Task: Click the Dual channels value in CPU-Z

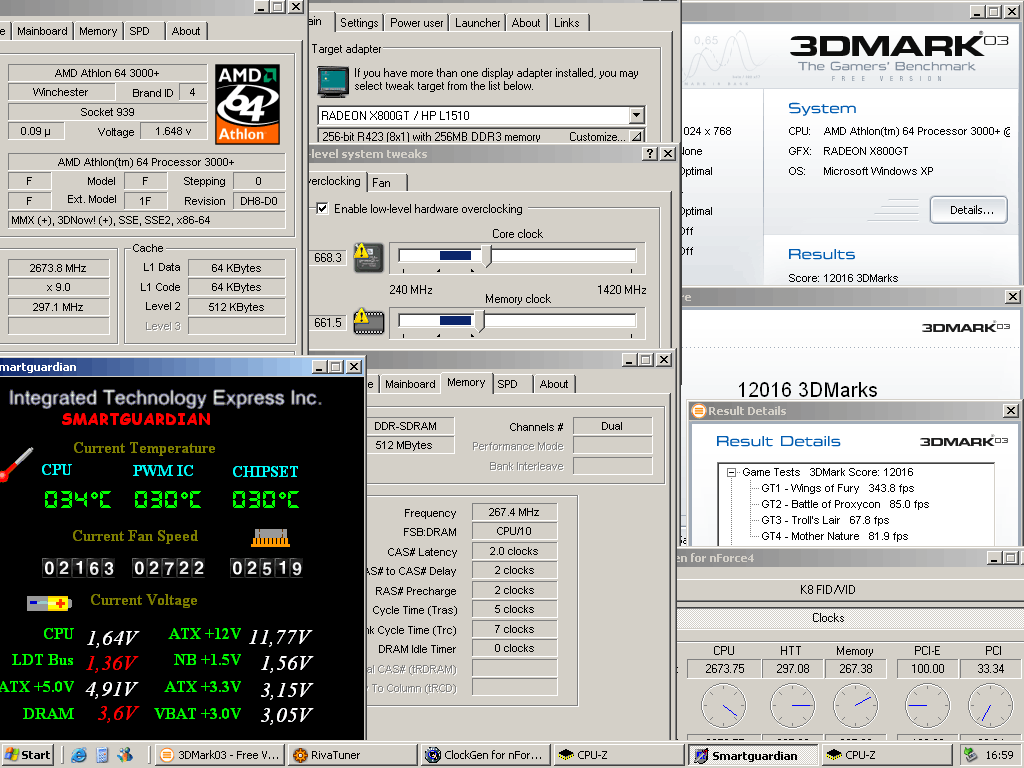Action: pyautogui.click(x=612, y=426)
